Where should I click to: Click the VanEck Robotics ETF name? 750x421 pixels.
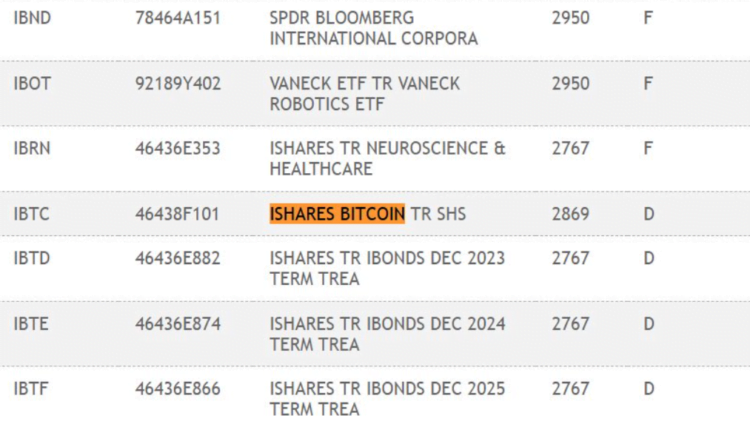point(364,94)
